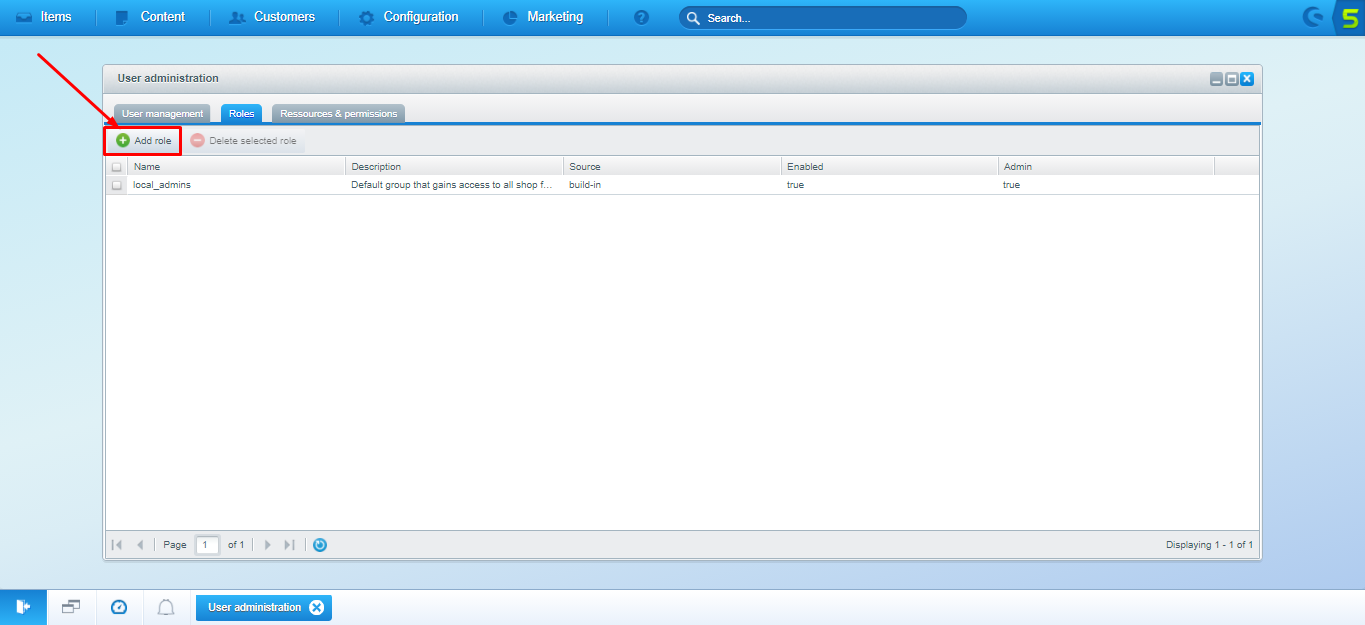Click the help question mark icon
Screen dimensions: 1365x625
coord(642,17)
